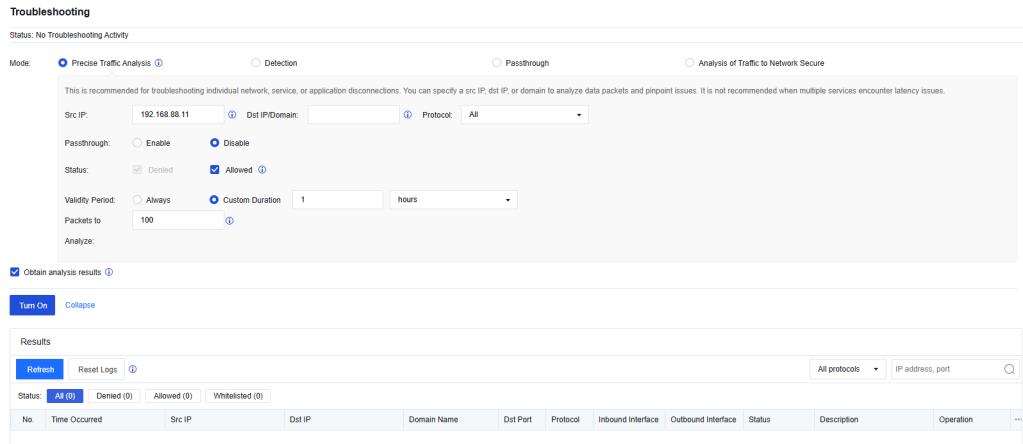Click the Collapse link
The width and height of the screenshot is (1023, 444).
80,305
